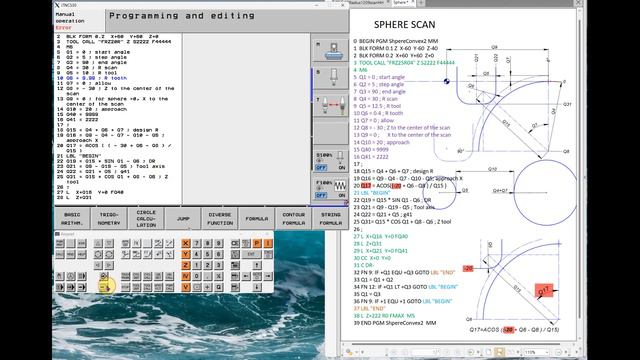Select the FORMULA softkey
Image resolution: width=640 pixels, height=360 pixels.
pos(257,219)
